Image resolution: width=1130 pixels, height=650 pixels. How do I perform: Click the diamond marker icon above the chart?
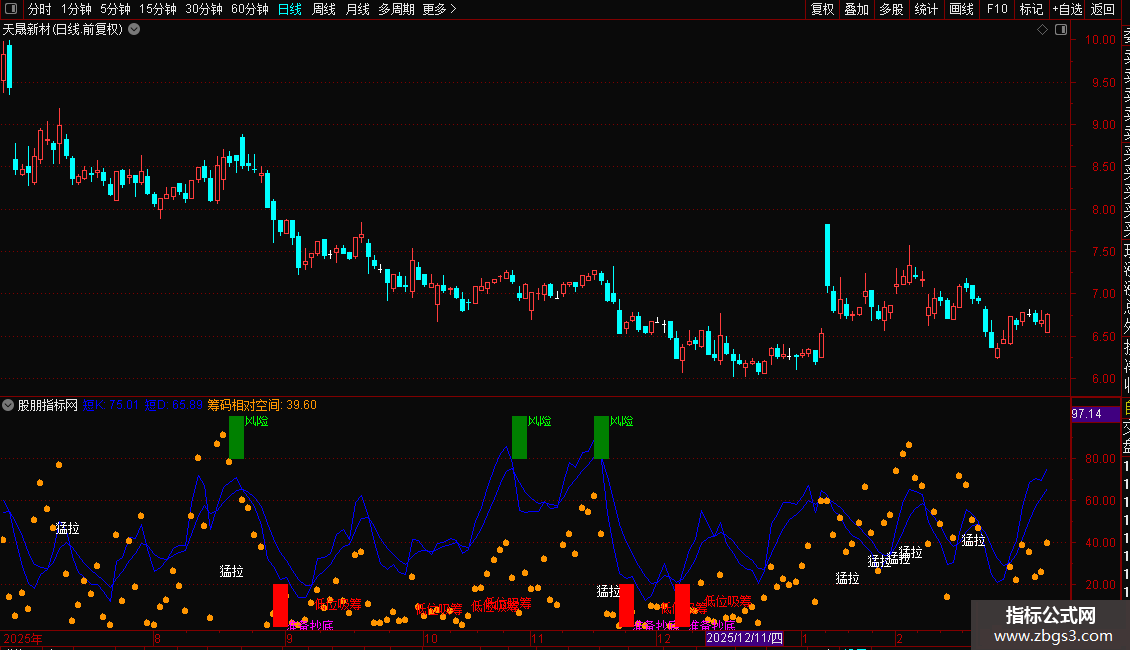click(x=1042, y=30)
